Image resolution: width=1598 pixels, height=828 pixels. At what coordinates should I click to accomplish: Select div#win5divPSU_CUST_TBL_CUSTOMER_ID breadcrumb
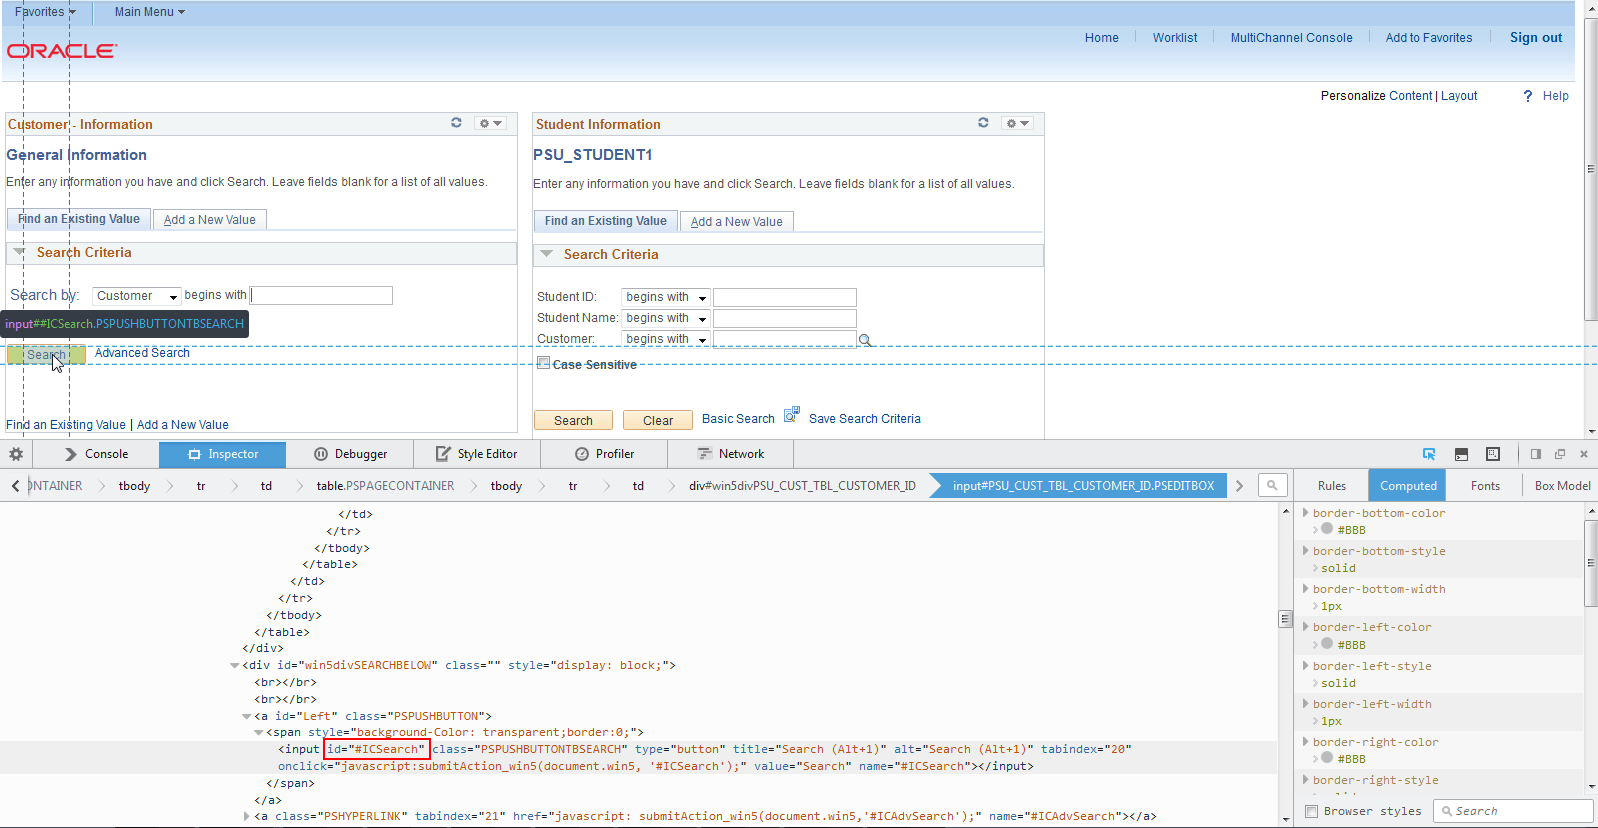pos(802,485)
